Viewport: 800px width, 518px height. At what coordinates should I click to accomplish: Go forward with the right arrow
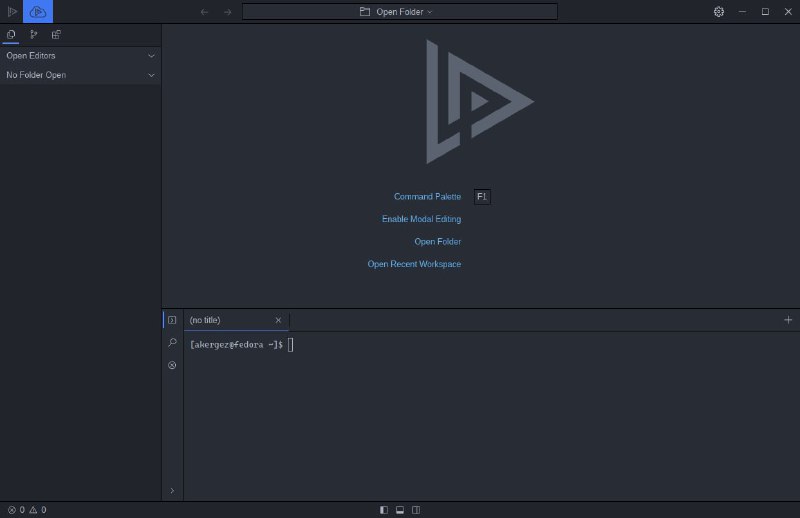click(x=228, y=12)
